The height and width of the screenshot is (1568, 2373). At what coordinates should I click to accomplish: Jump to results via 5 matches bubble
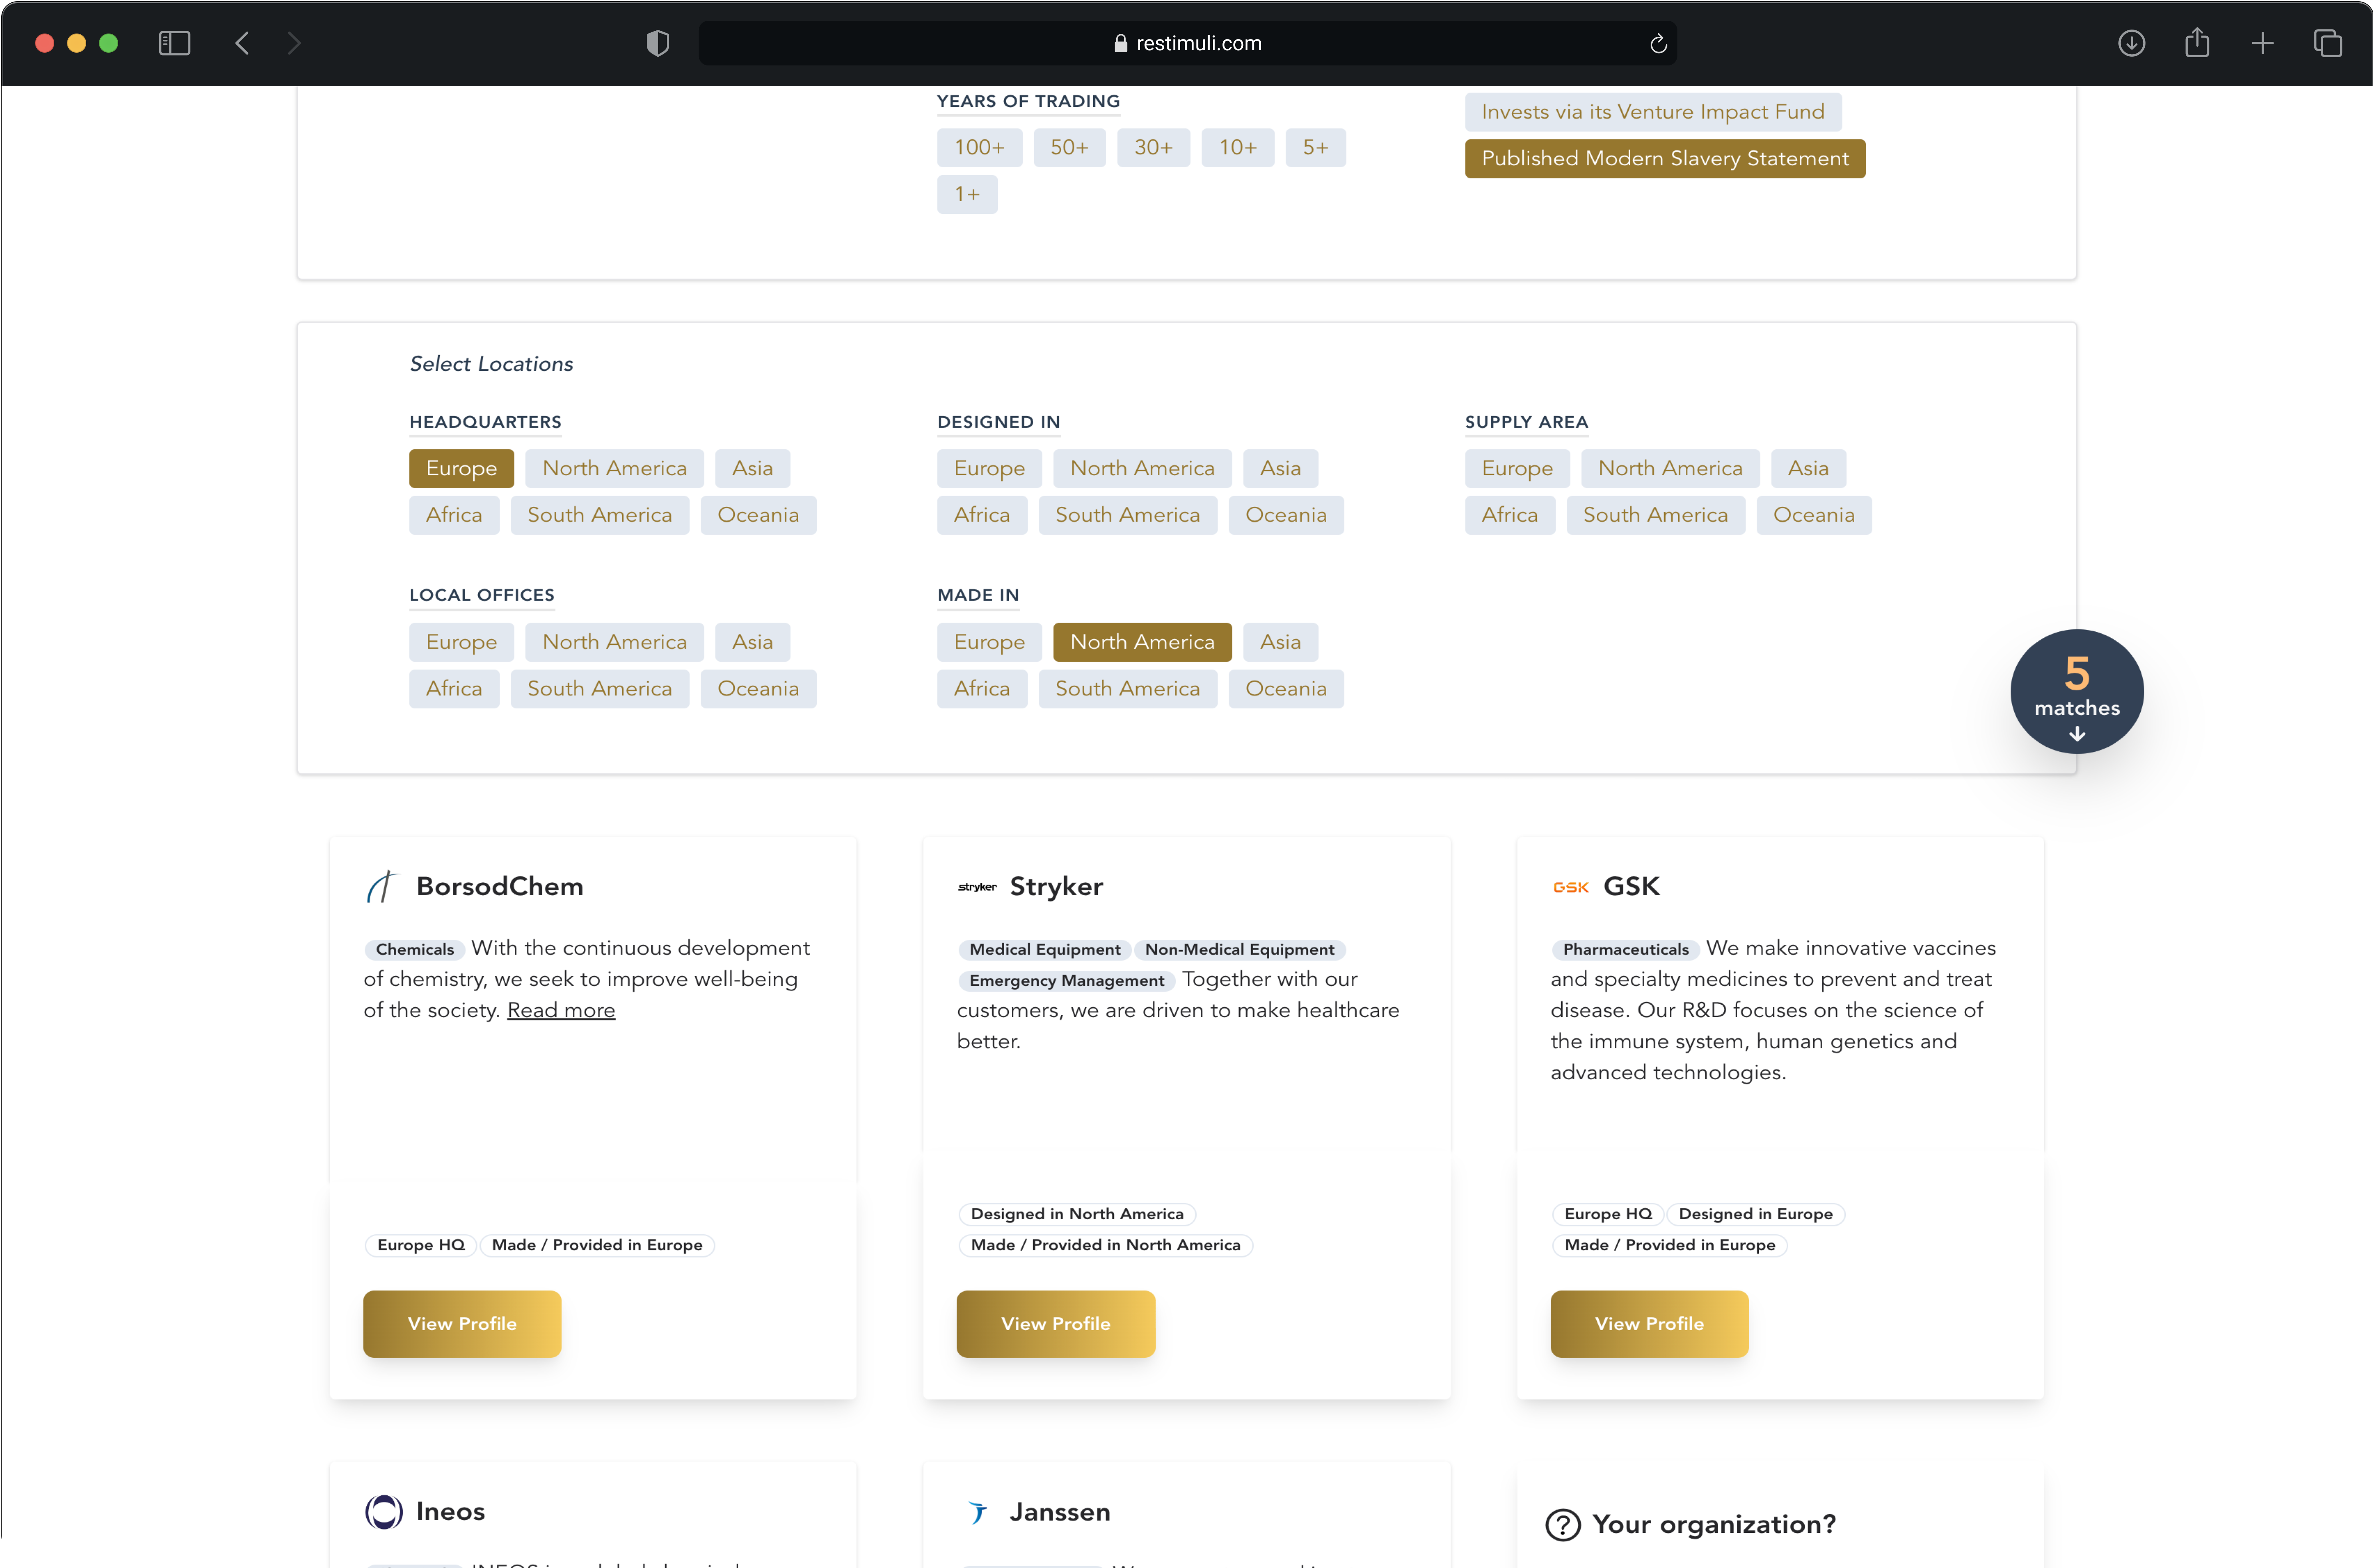pos(2077,691)
